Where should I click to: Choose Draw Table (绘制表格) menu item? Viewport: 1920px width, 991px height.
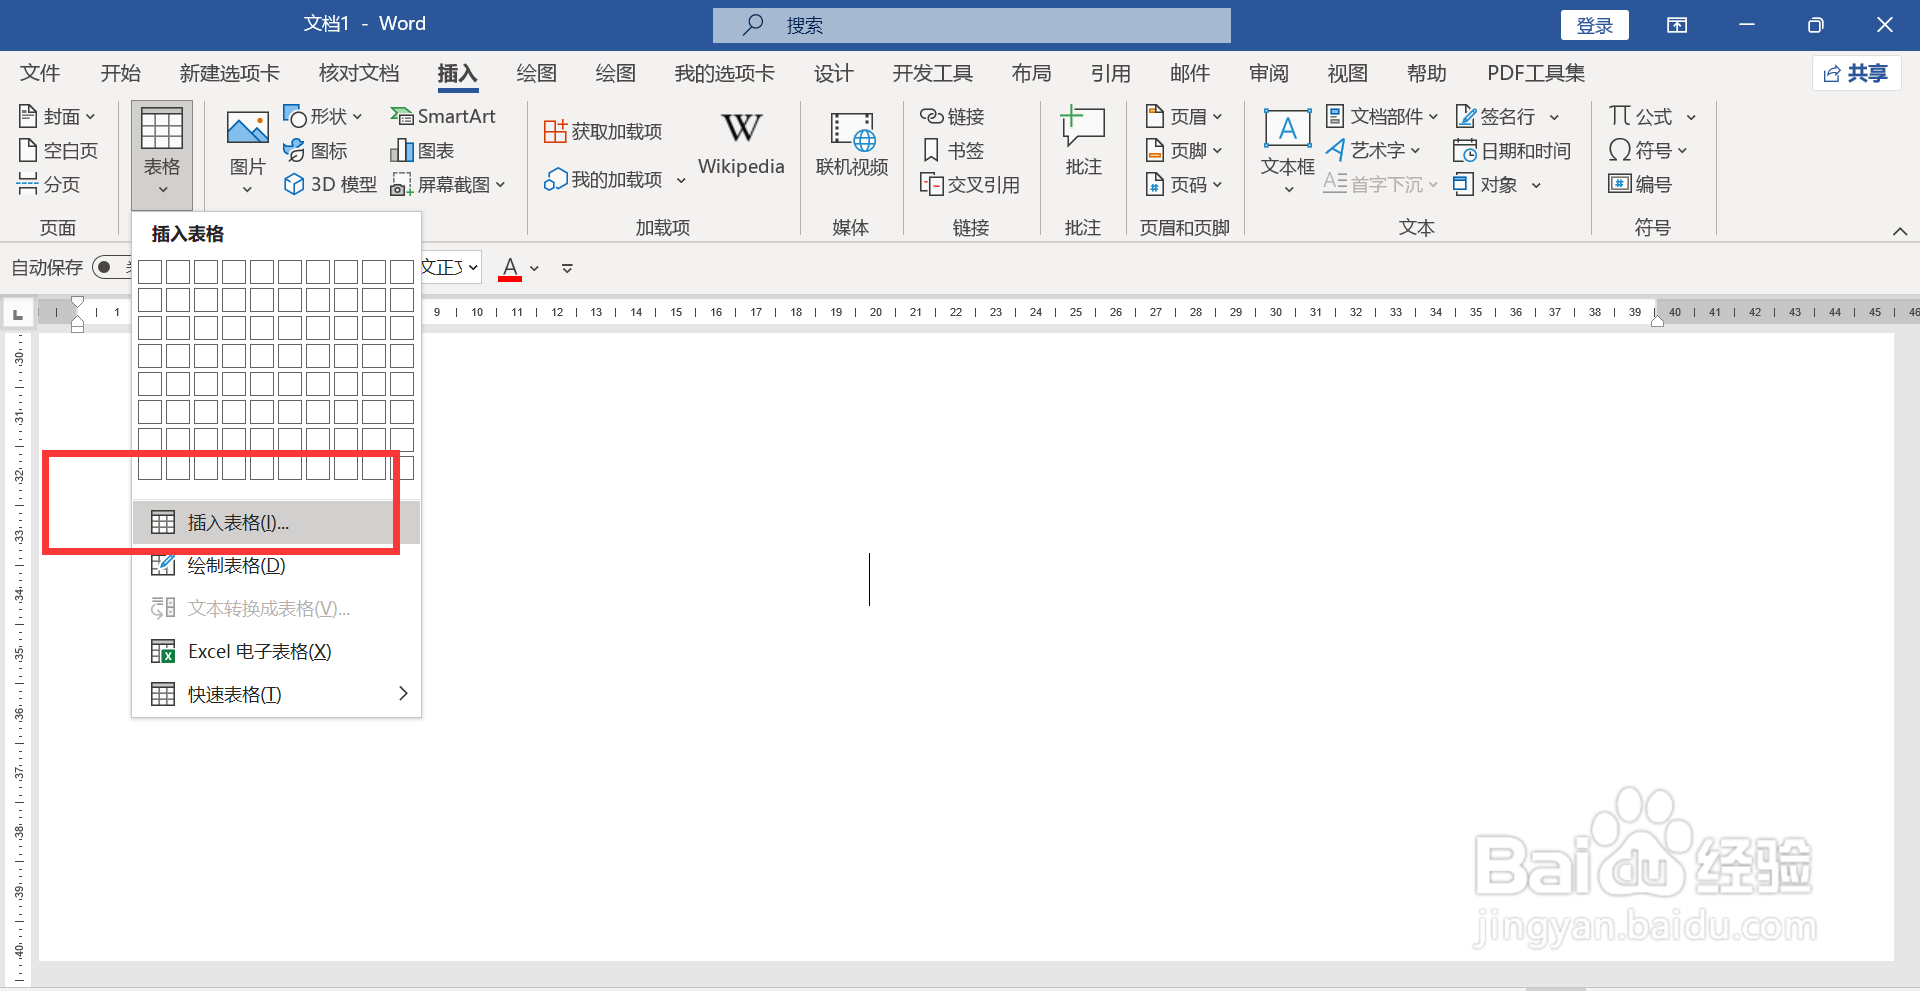pos(276,566)
